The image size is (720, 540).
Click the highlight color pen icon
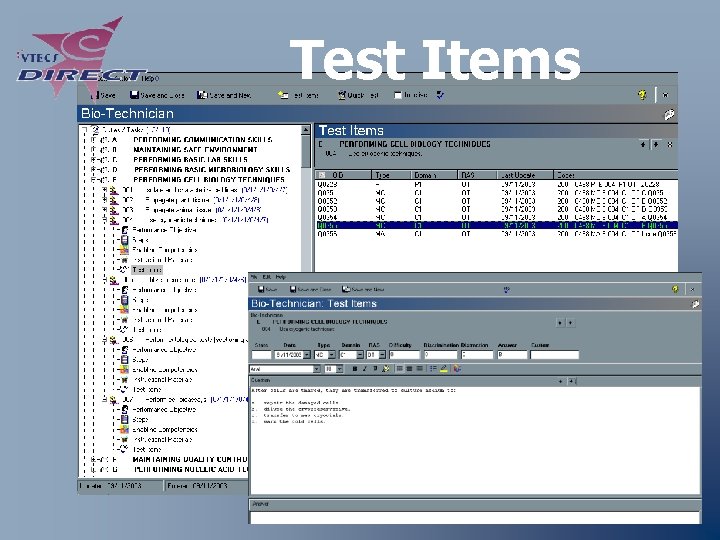tap(444, 369)
